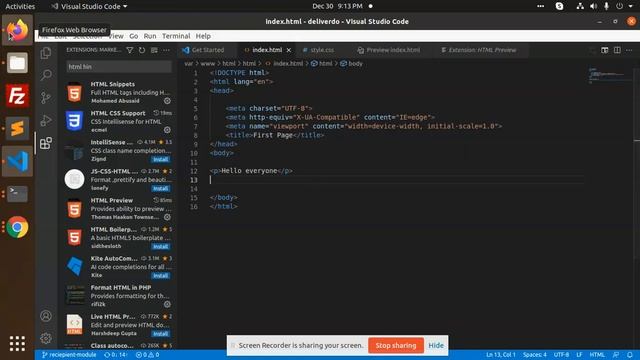
Task: Open the Go menu
Action: [x=133, y=36]
